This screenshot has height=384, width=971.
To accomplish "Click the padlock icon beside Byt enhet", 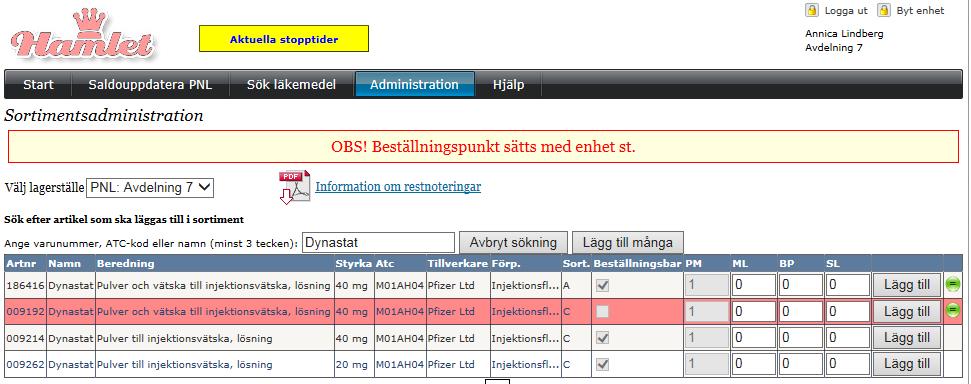I will click(x=884, y=11).
